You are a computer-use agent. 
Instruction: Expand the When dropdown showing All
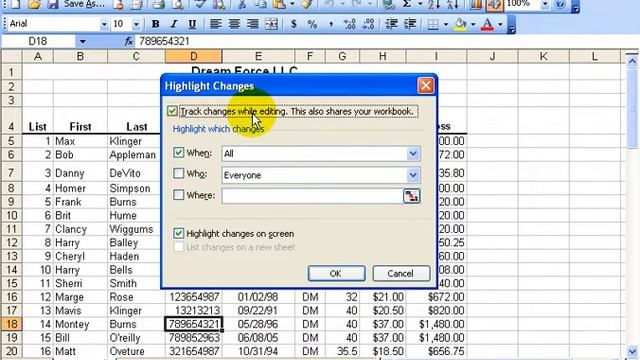tap(413, 154)
